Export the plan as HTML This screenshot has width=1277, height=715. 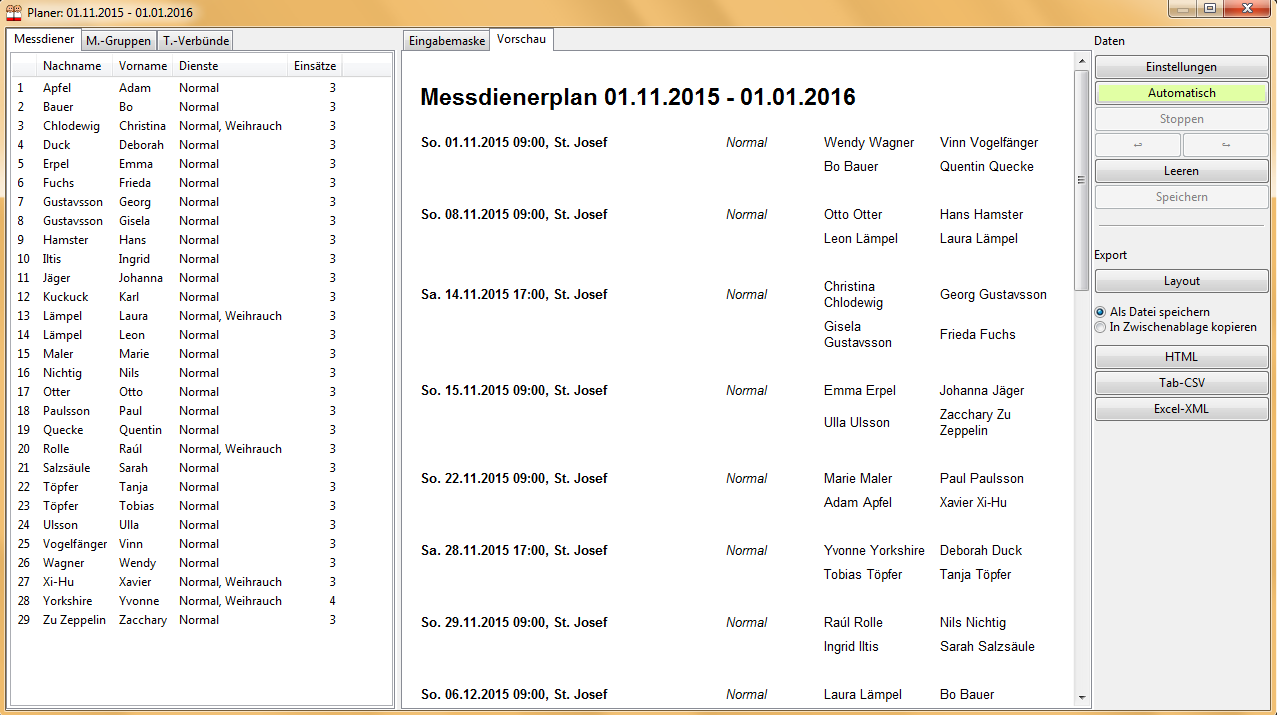[x=1182, y=357]
